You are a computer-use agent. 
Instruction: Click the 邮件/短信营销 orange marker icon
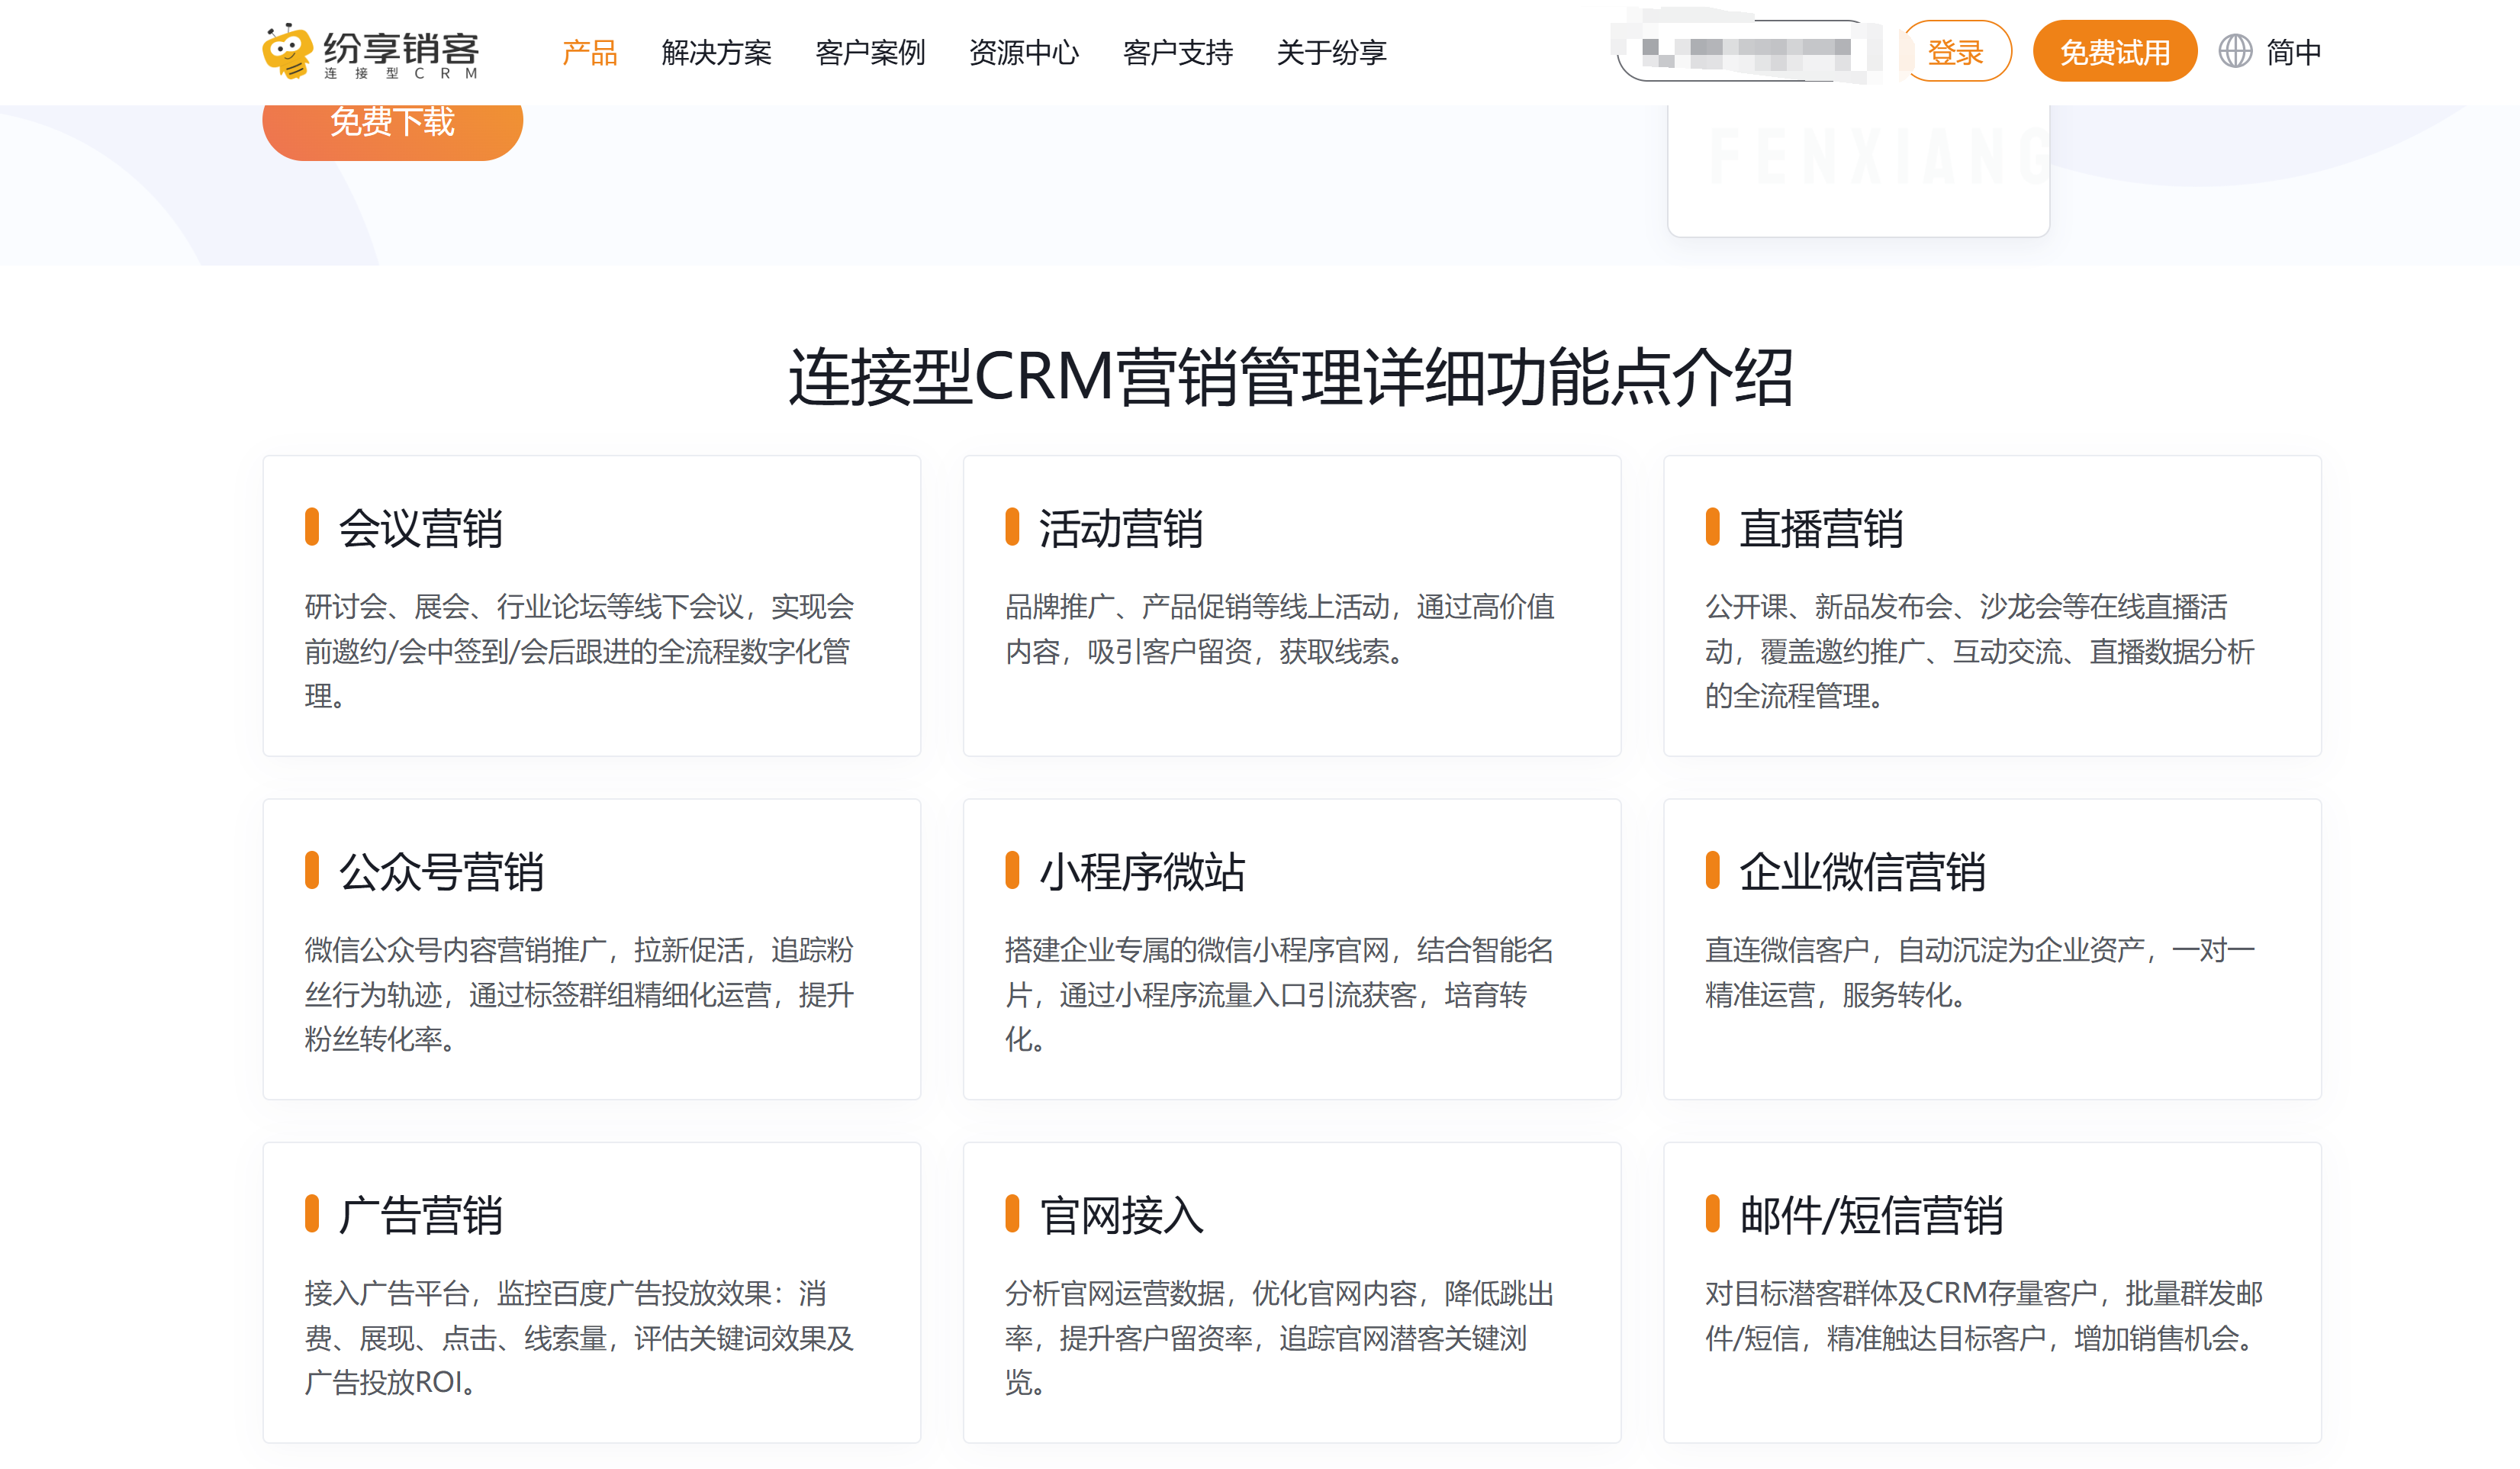coord(1714,1216)
